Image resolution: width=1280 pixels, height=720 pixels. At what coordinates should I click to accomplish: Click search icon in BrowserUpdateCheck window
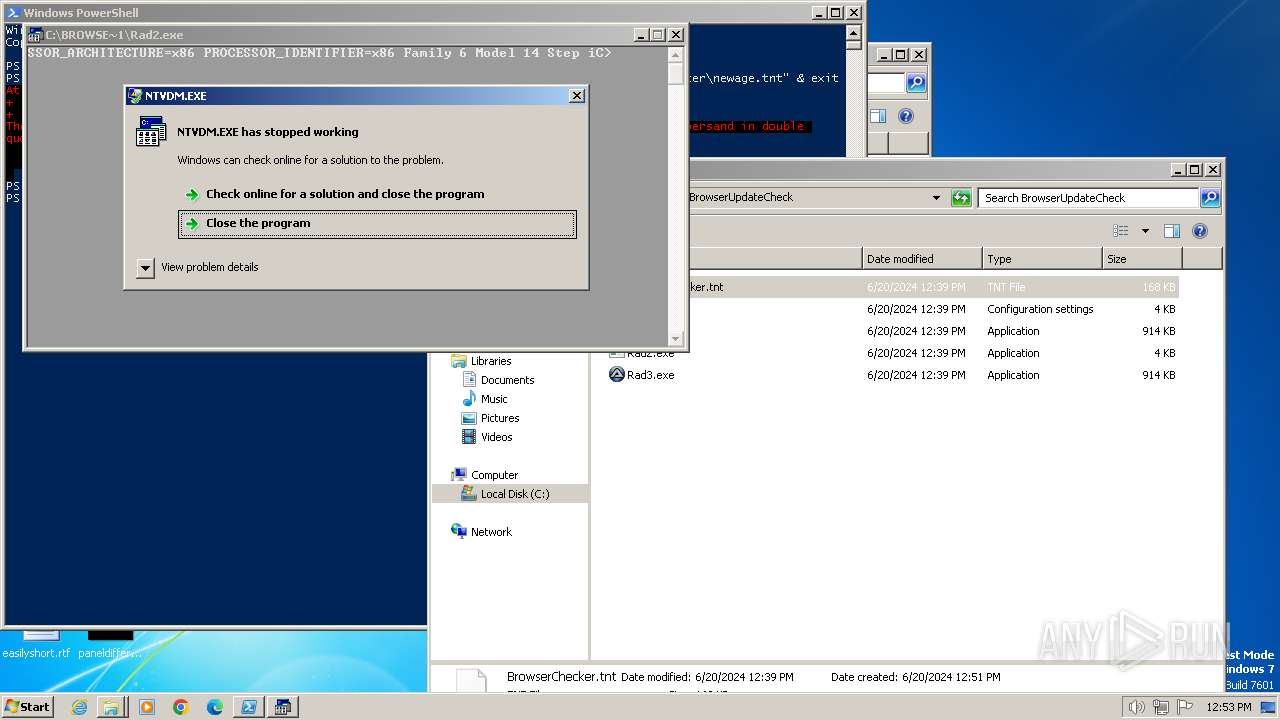pos(1209,198)
